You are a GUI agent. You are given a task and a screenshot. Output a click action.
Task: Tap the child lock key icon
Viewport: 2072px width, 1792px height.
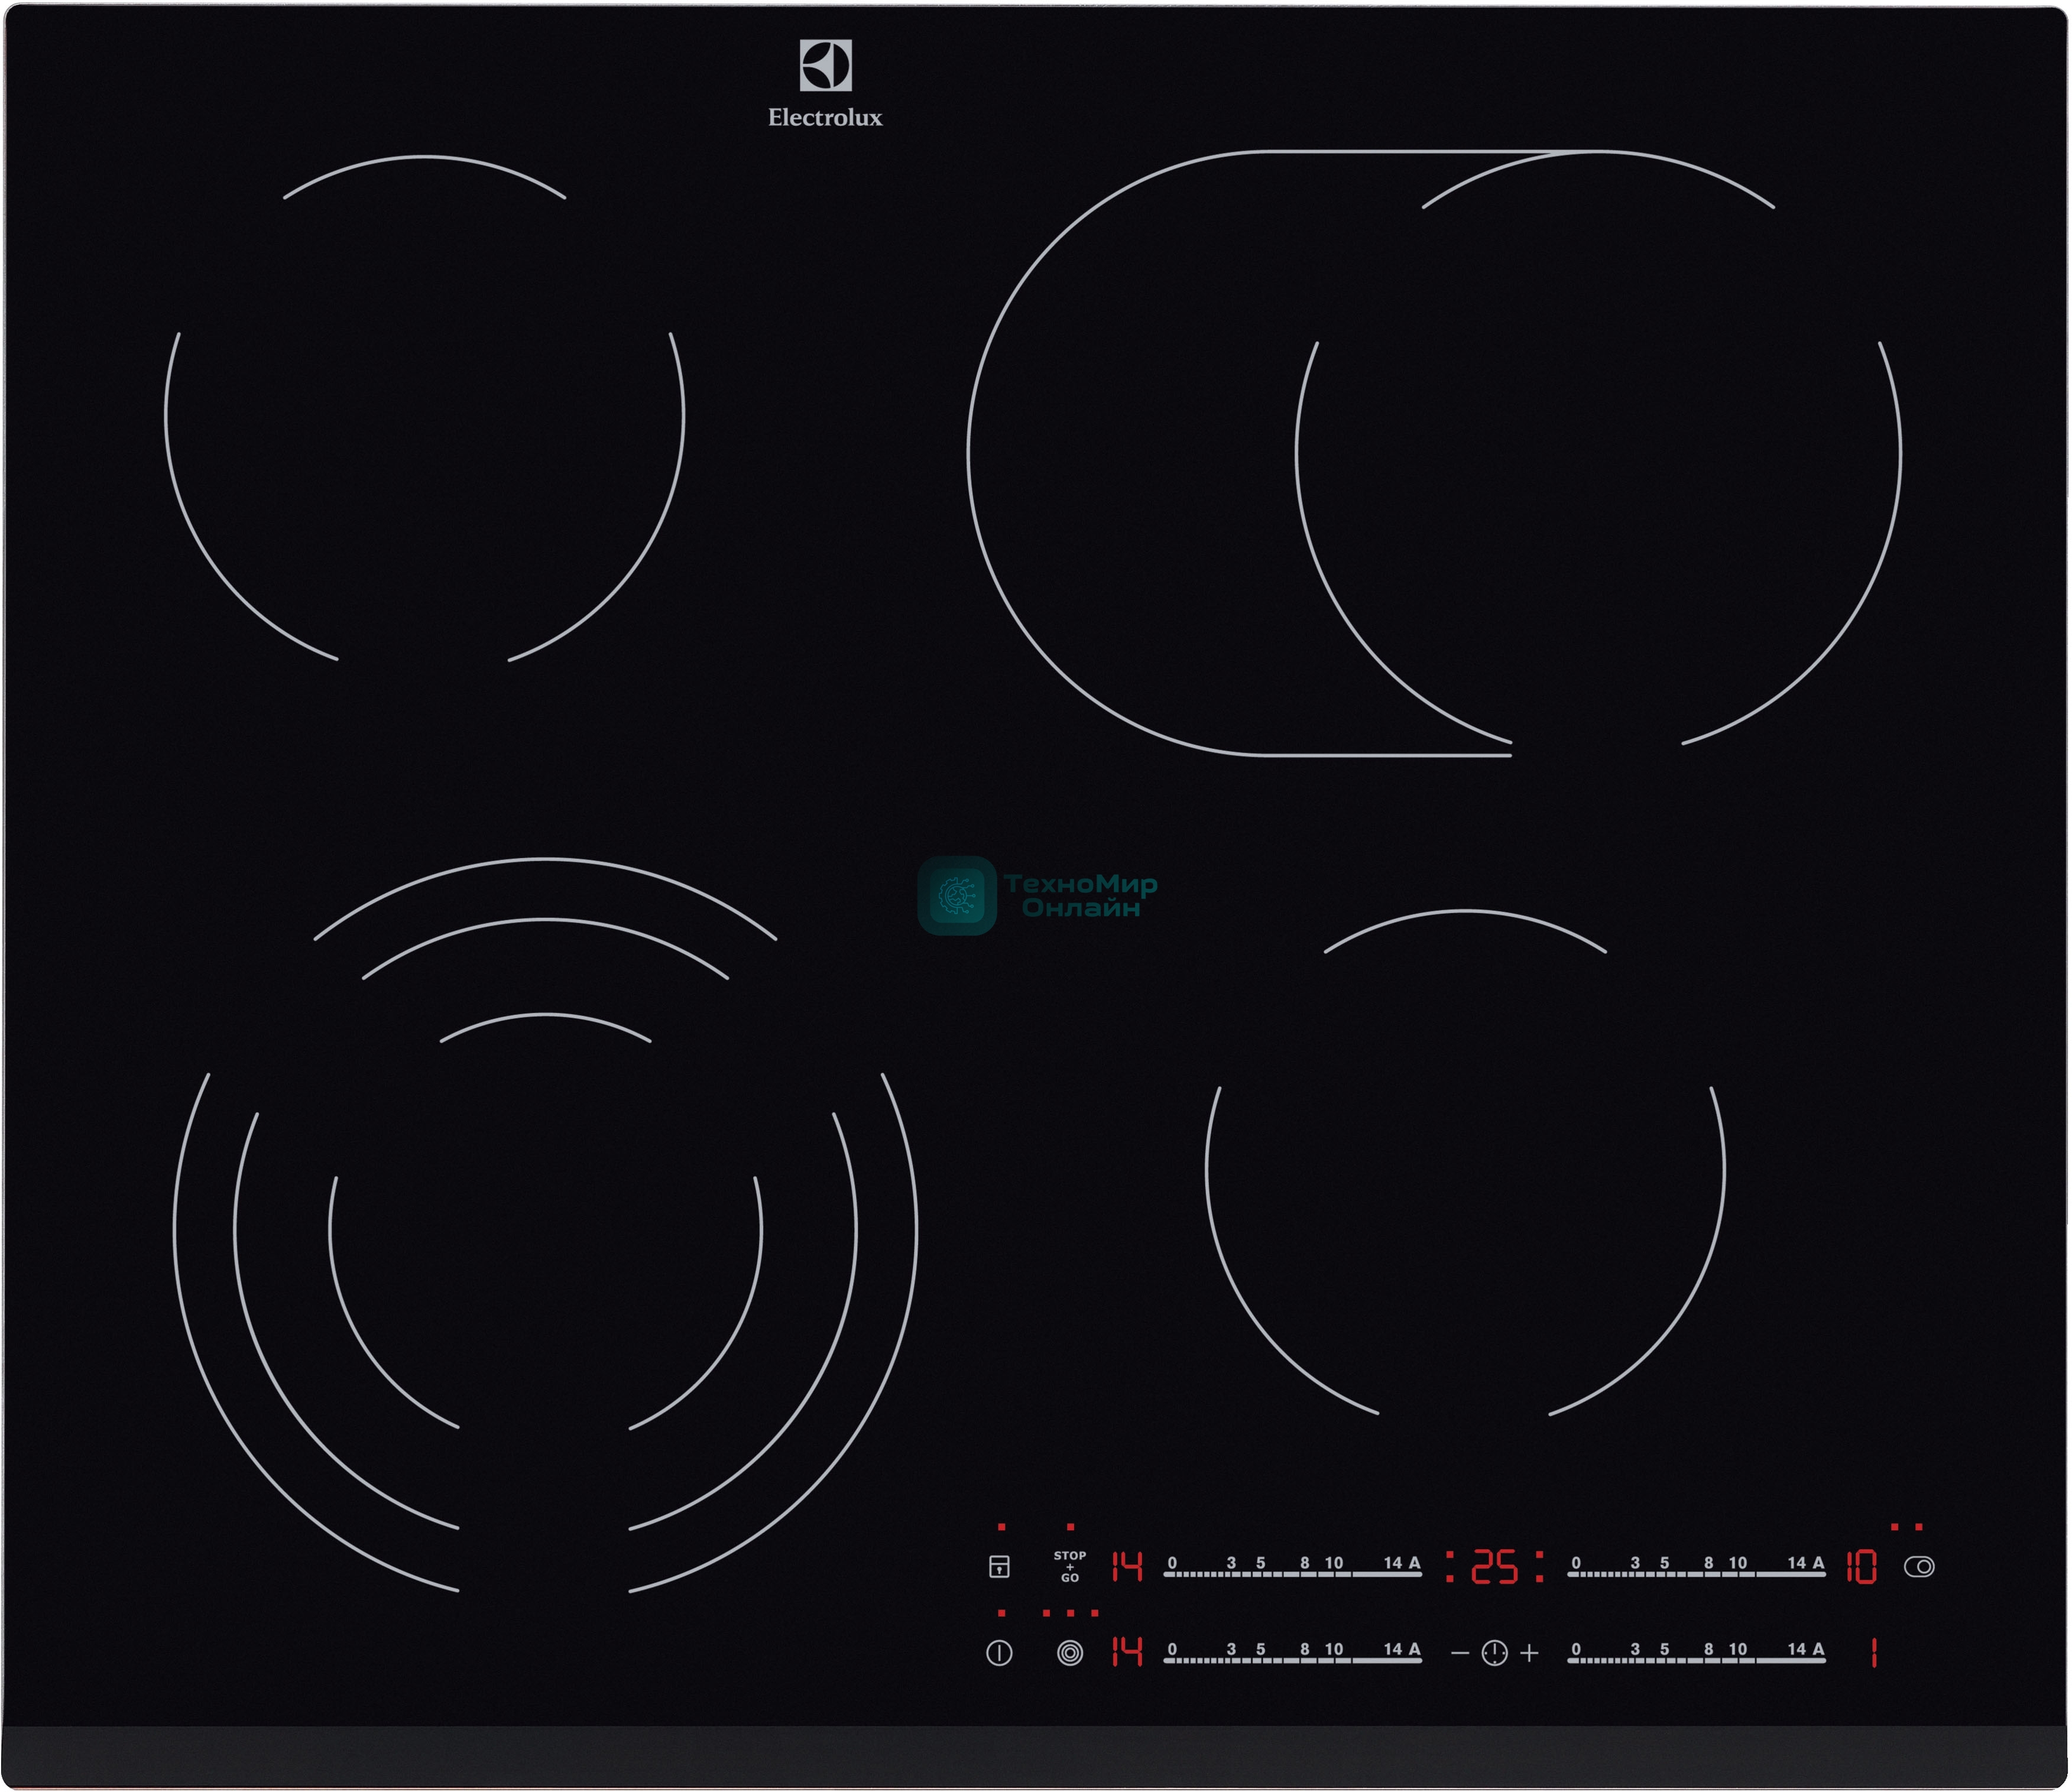tap(999, 1567)
